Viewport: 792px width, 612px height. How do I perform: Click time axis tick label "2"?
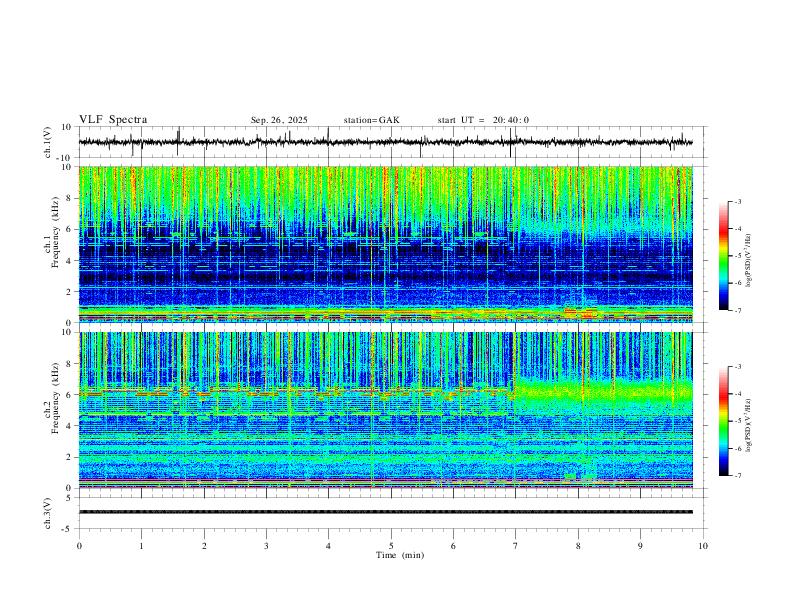(204, 546)
